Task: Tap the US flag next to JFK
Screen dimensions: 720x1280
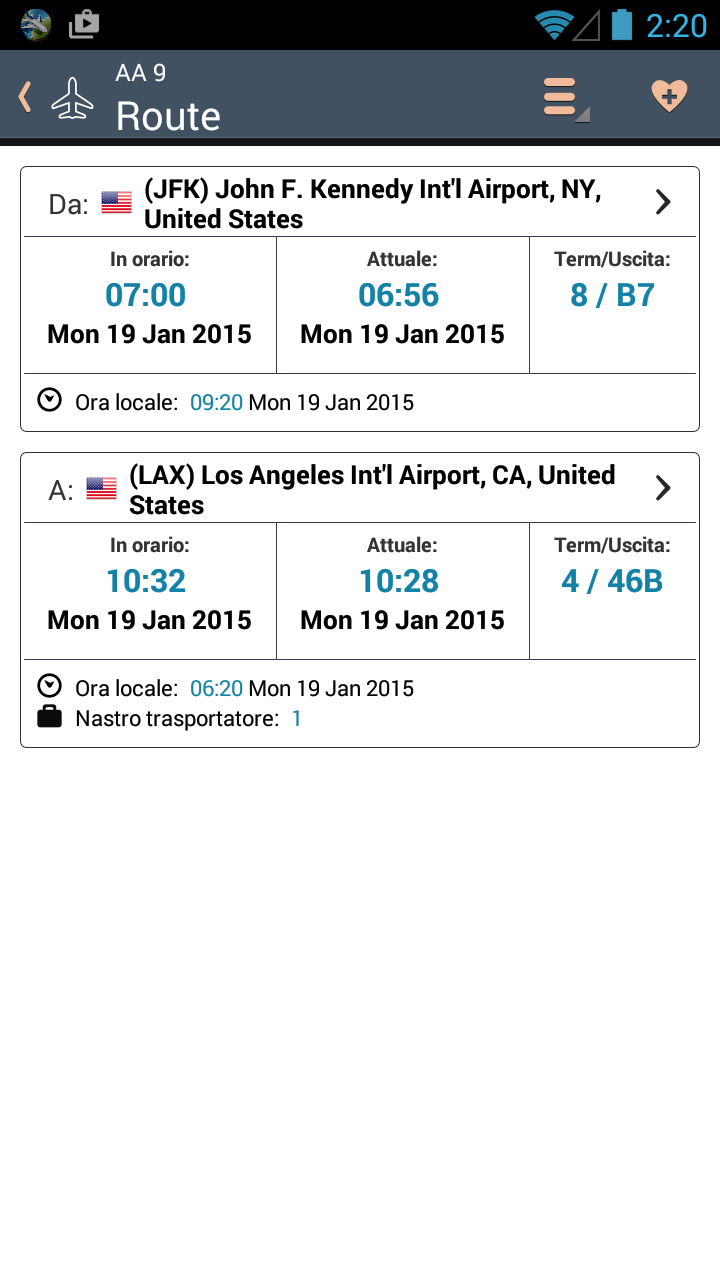Action: click(x=116, y=203)
